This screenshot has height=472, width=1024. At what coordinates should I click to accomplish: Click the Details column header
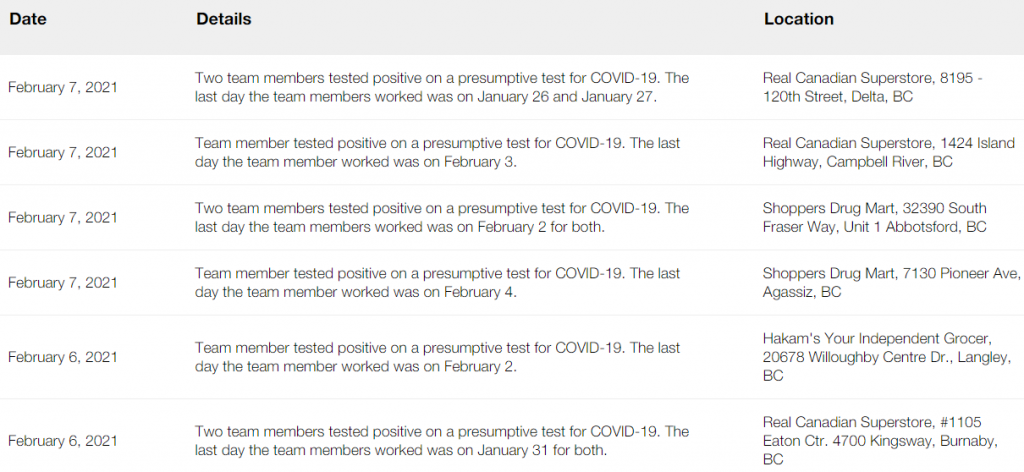click(223, 20)
